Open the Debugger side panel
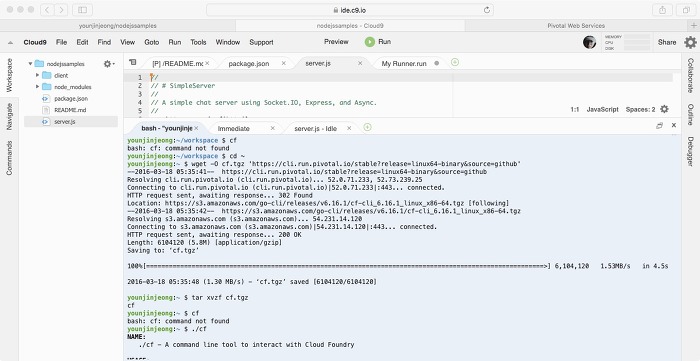The width and height of the screenshot is (700, 361). [691, 152]
